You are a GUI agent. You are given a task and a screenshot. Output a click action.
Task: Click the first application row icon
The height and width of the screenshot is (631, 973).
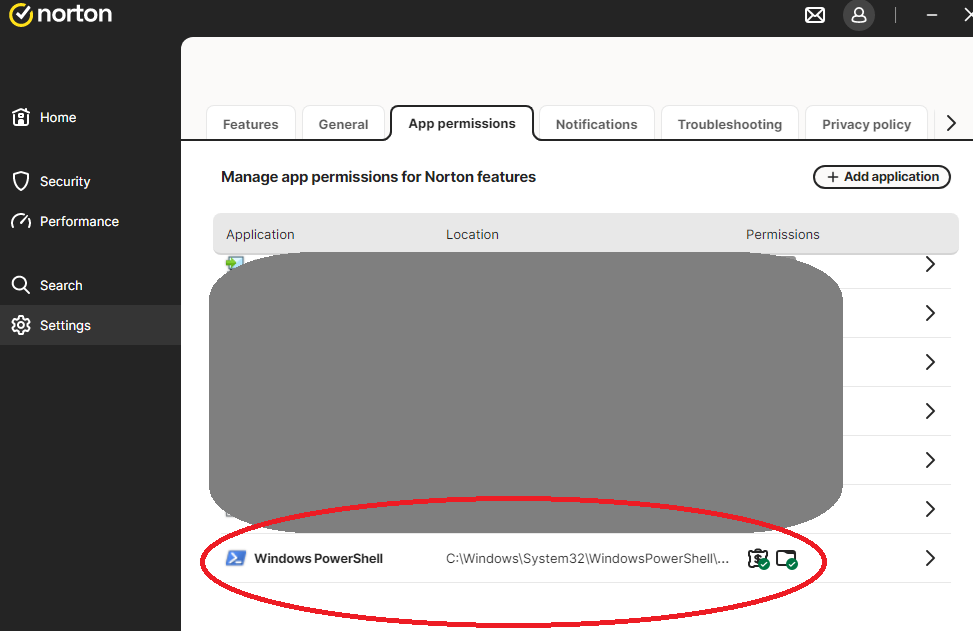[x=235, y=262]
